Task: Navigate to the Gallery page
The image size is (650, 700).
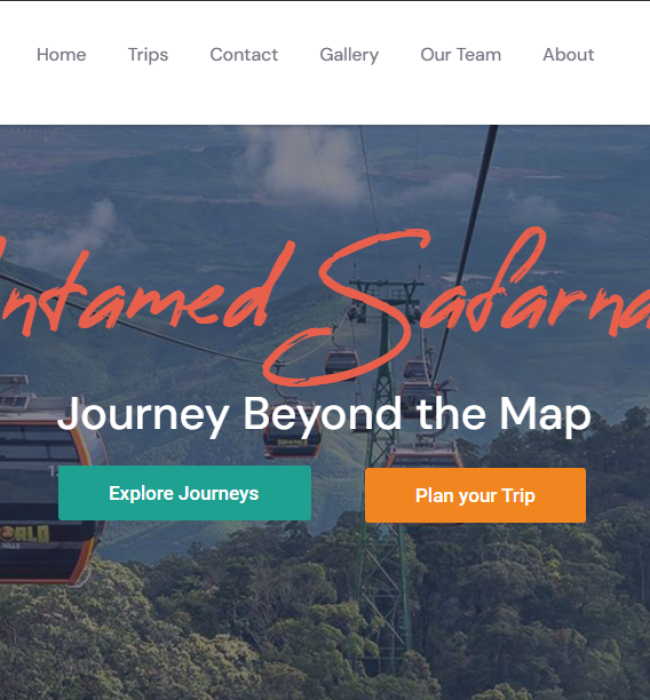Action: coord(349,55)
